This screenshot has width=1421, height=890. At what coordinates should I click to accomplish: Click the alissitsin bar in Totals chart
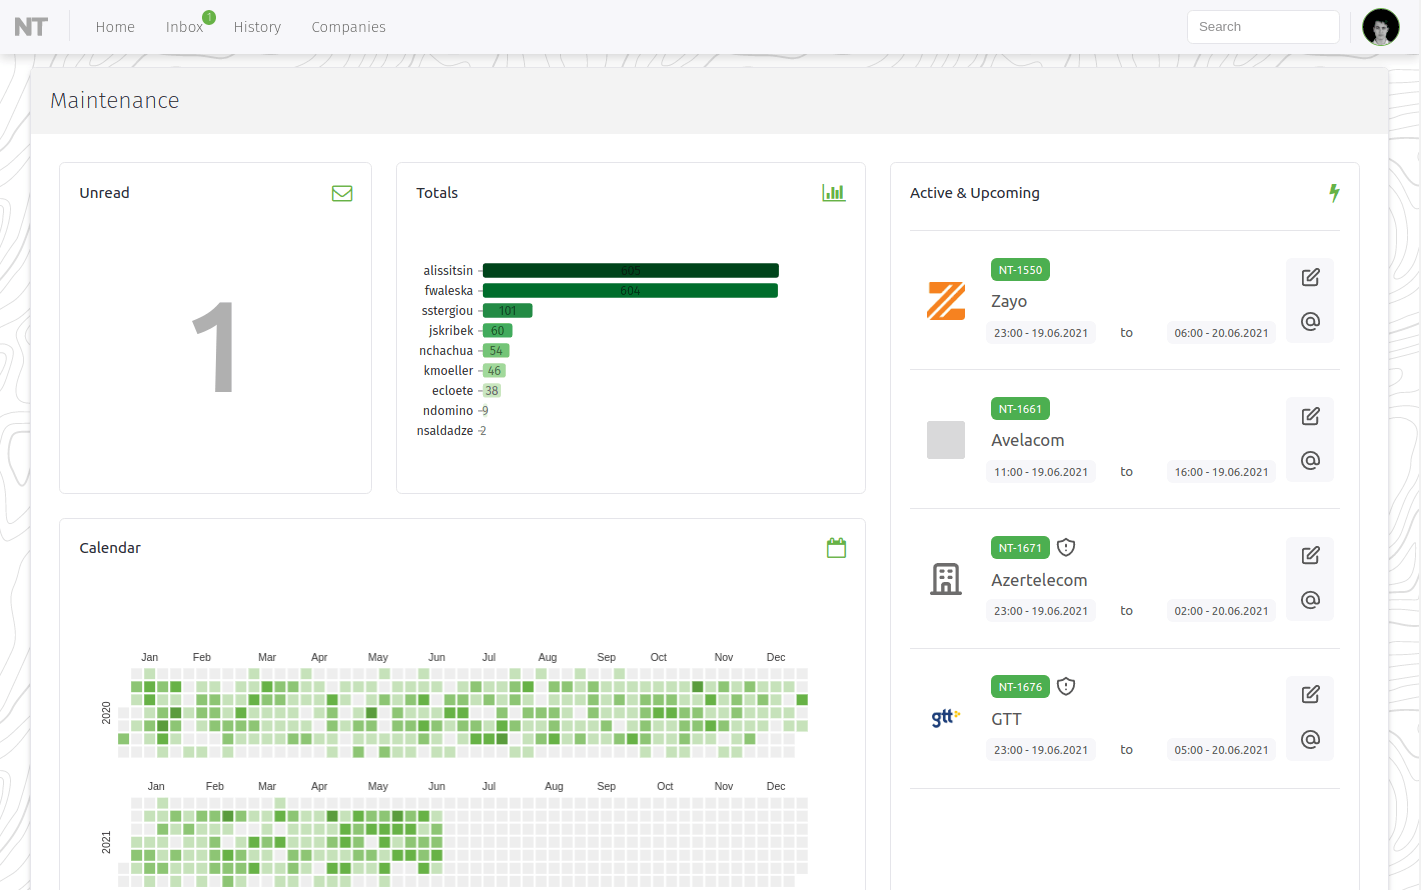tap(630, 271)
